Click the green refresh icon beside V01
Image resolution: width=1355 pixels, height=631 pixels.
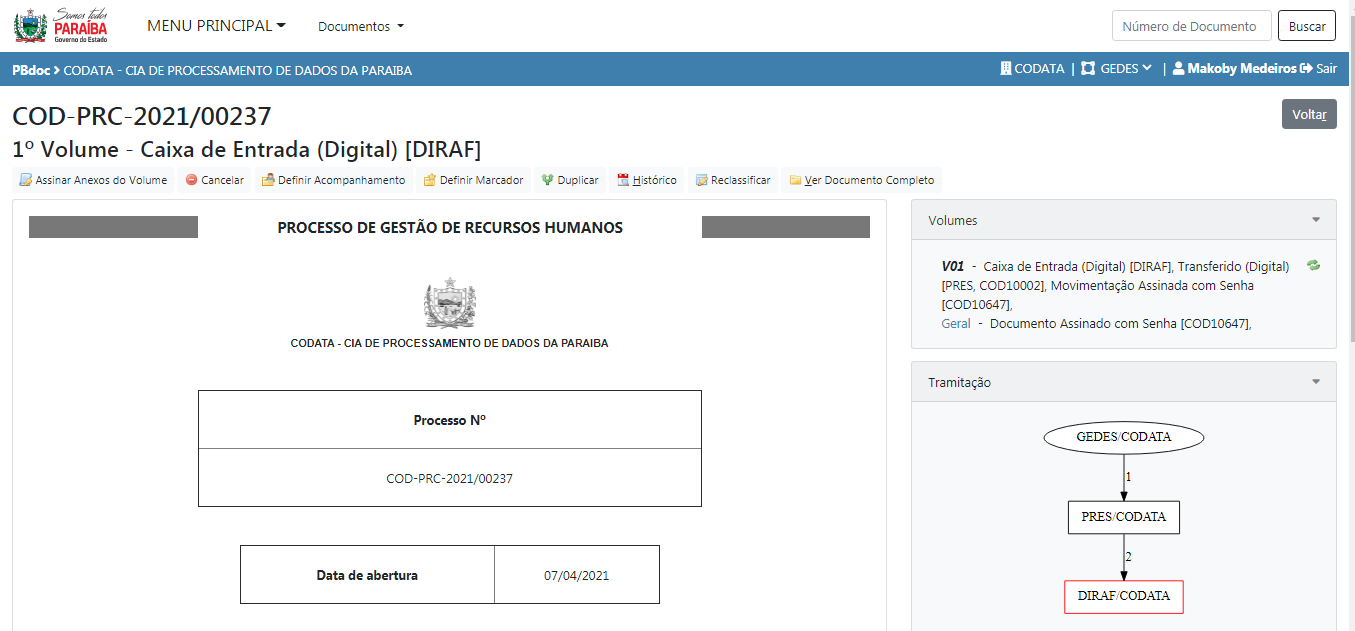pyautogui.click(x=1313, y=266)
